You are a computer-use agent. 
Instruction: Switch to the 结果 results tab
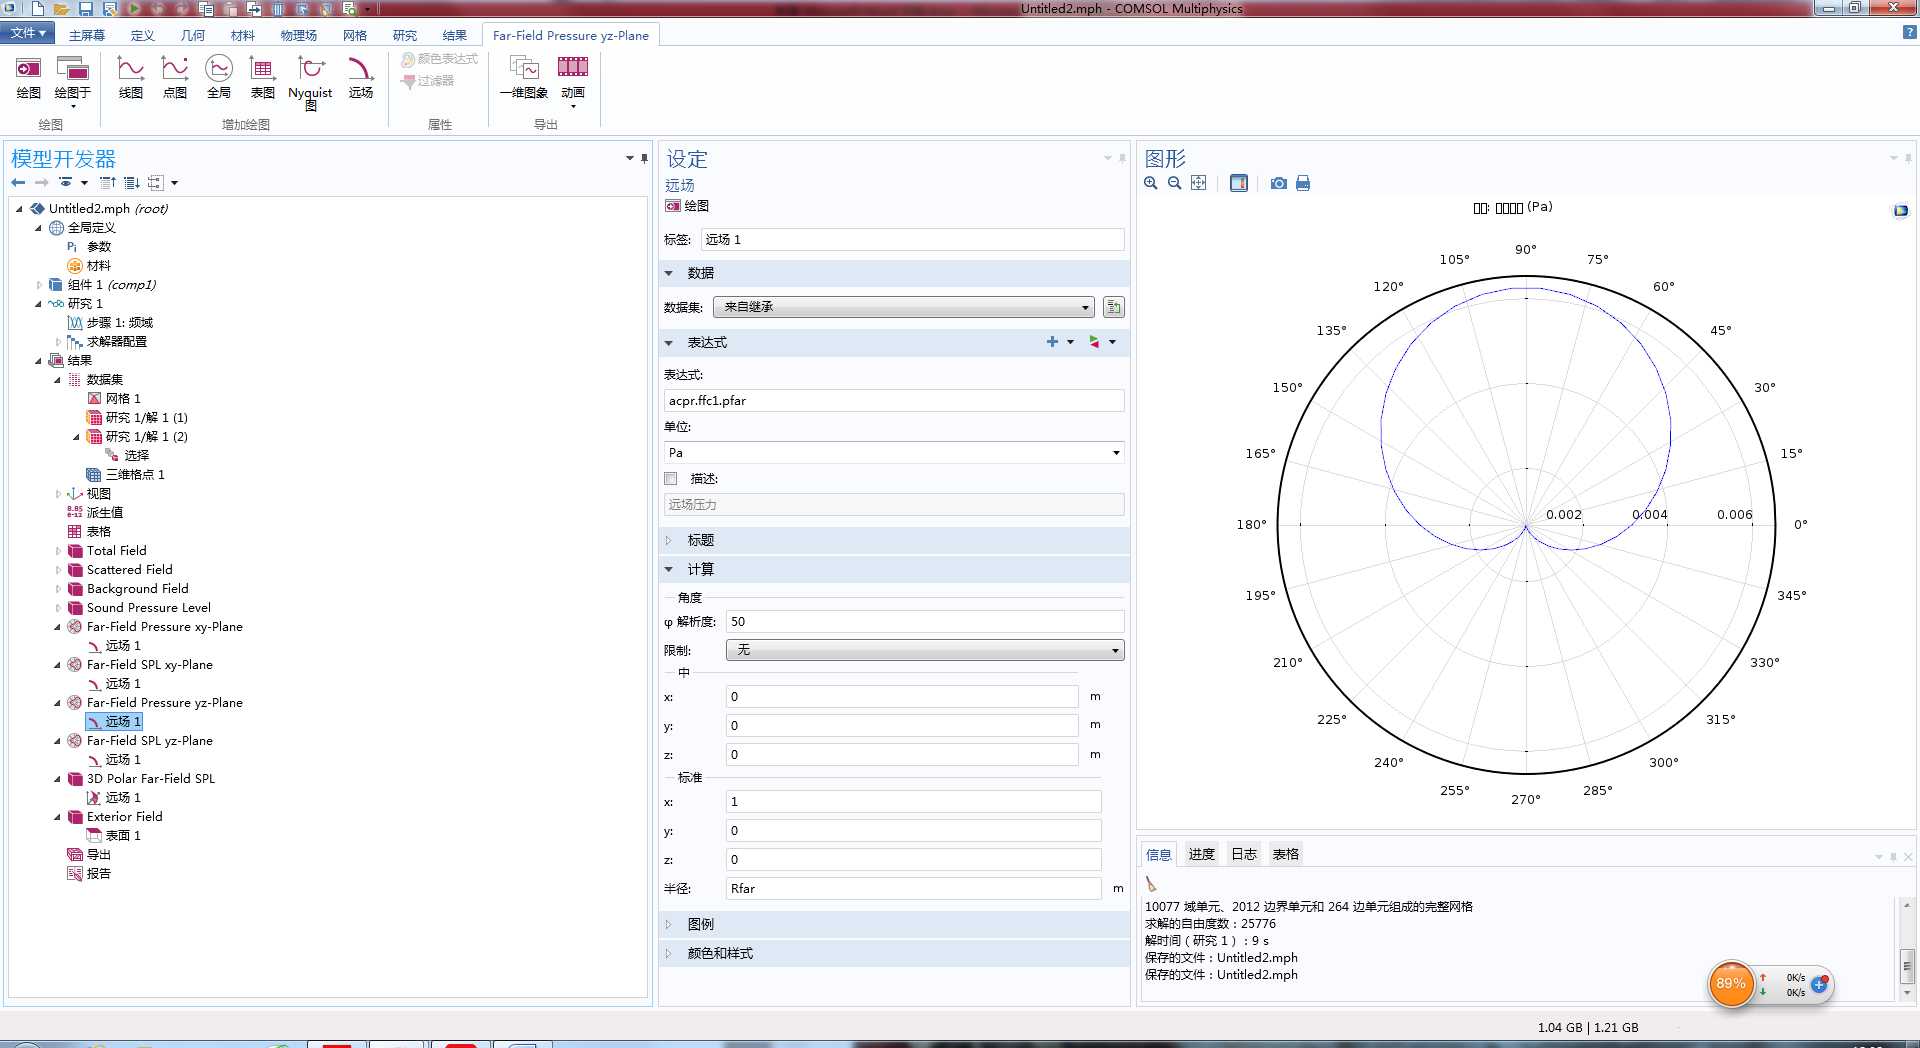(455, 35)
